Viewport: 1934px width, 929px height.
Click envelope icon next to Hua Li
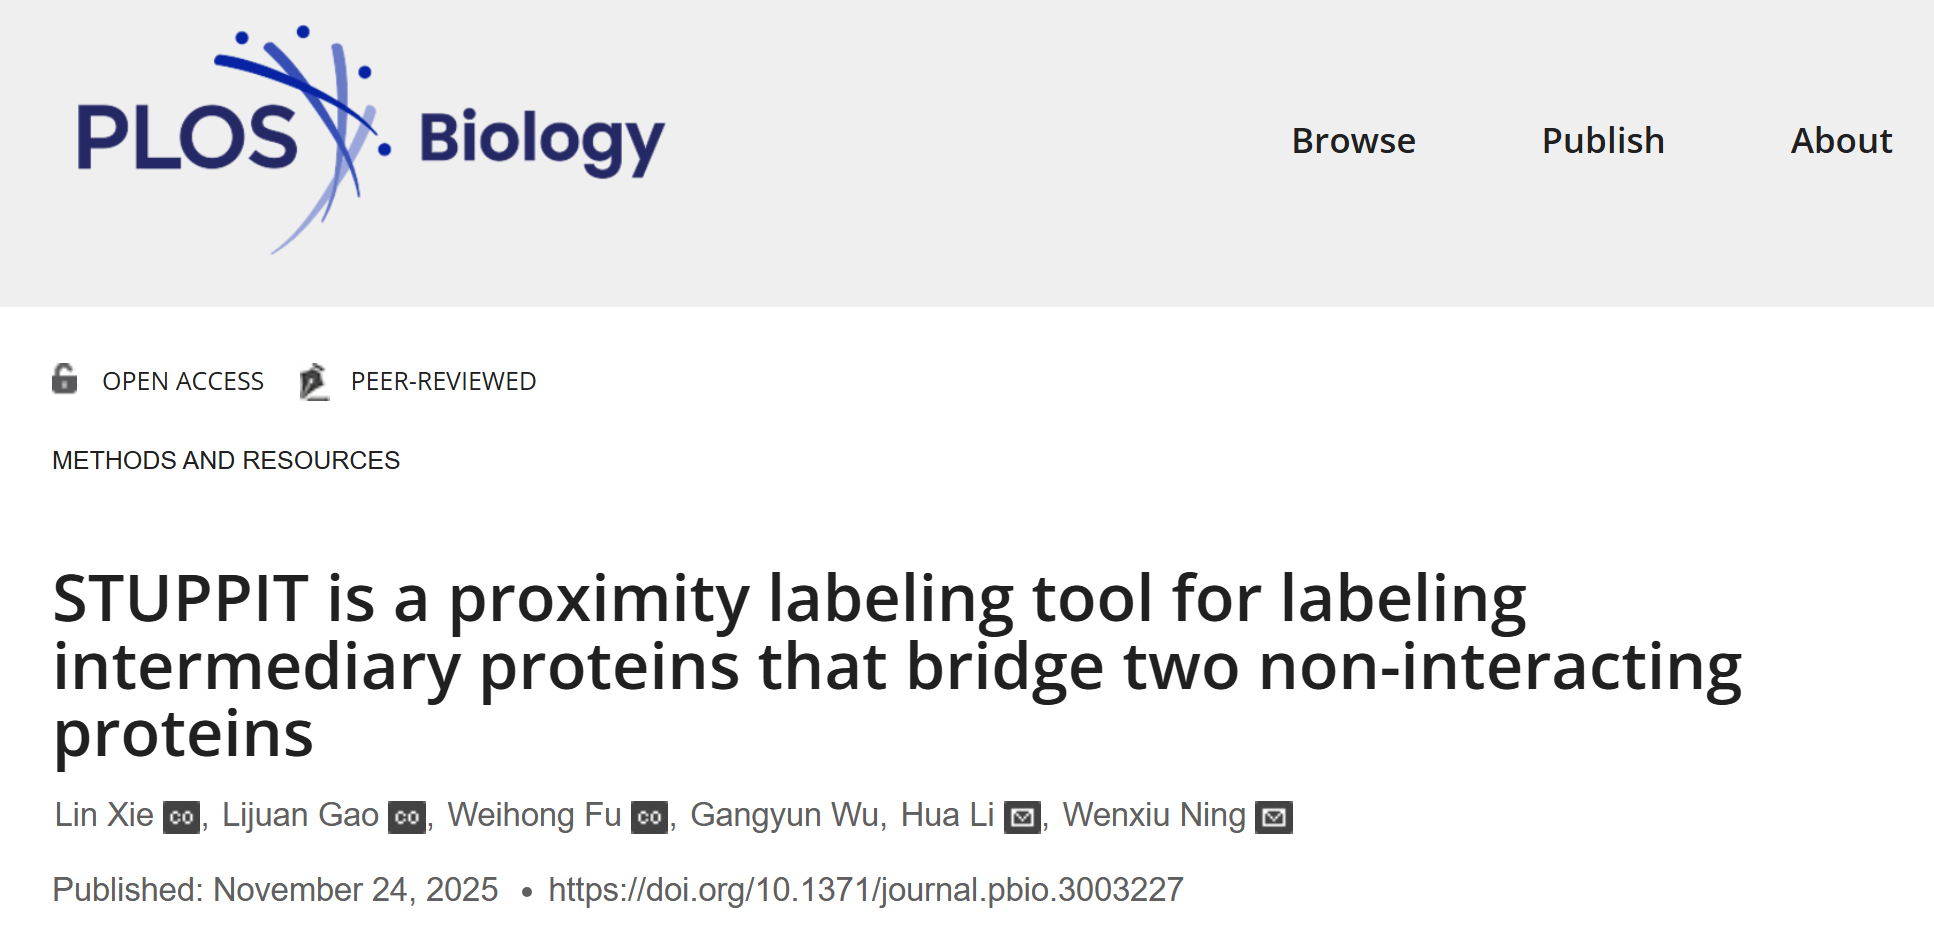(x=1022, y=817)
